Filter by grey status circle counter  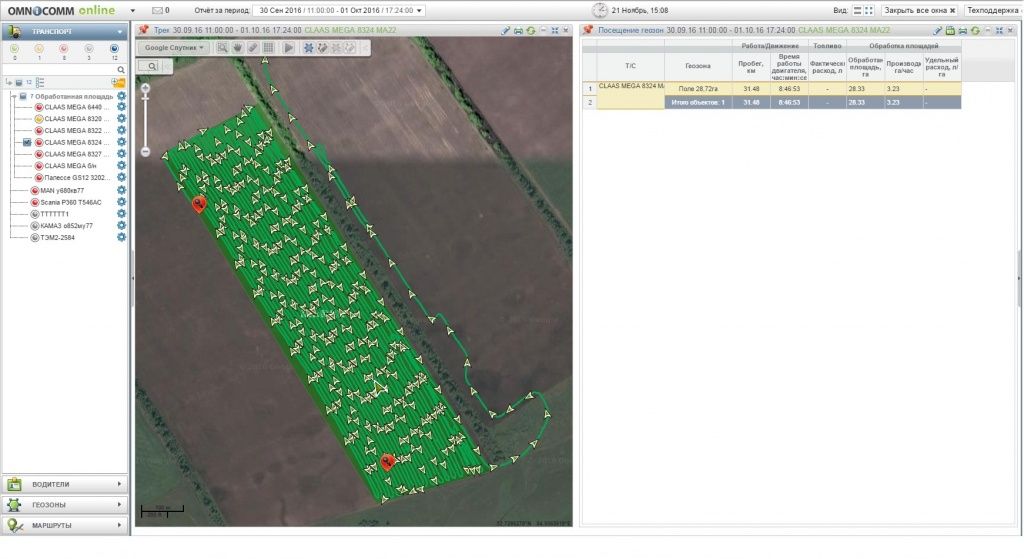[89, 49]
